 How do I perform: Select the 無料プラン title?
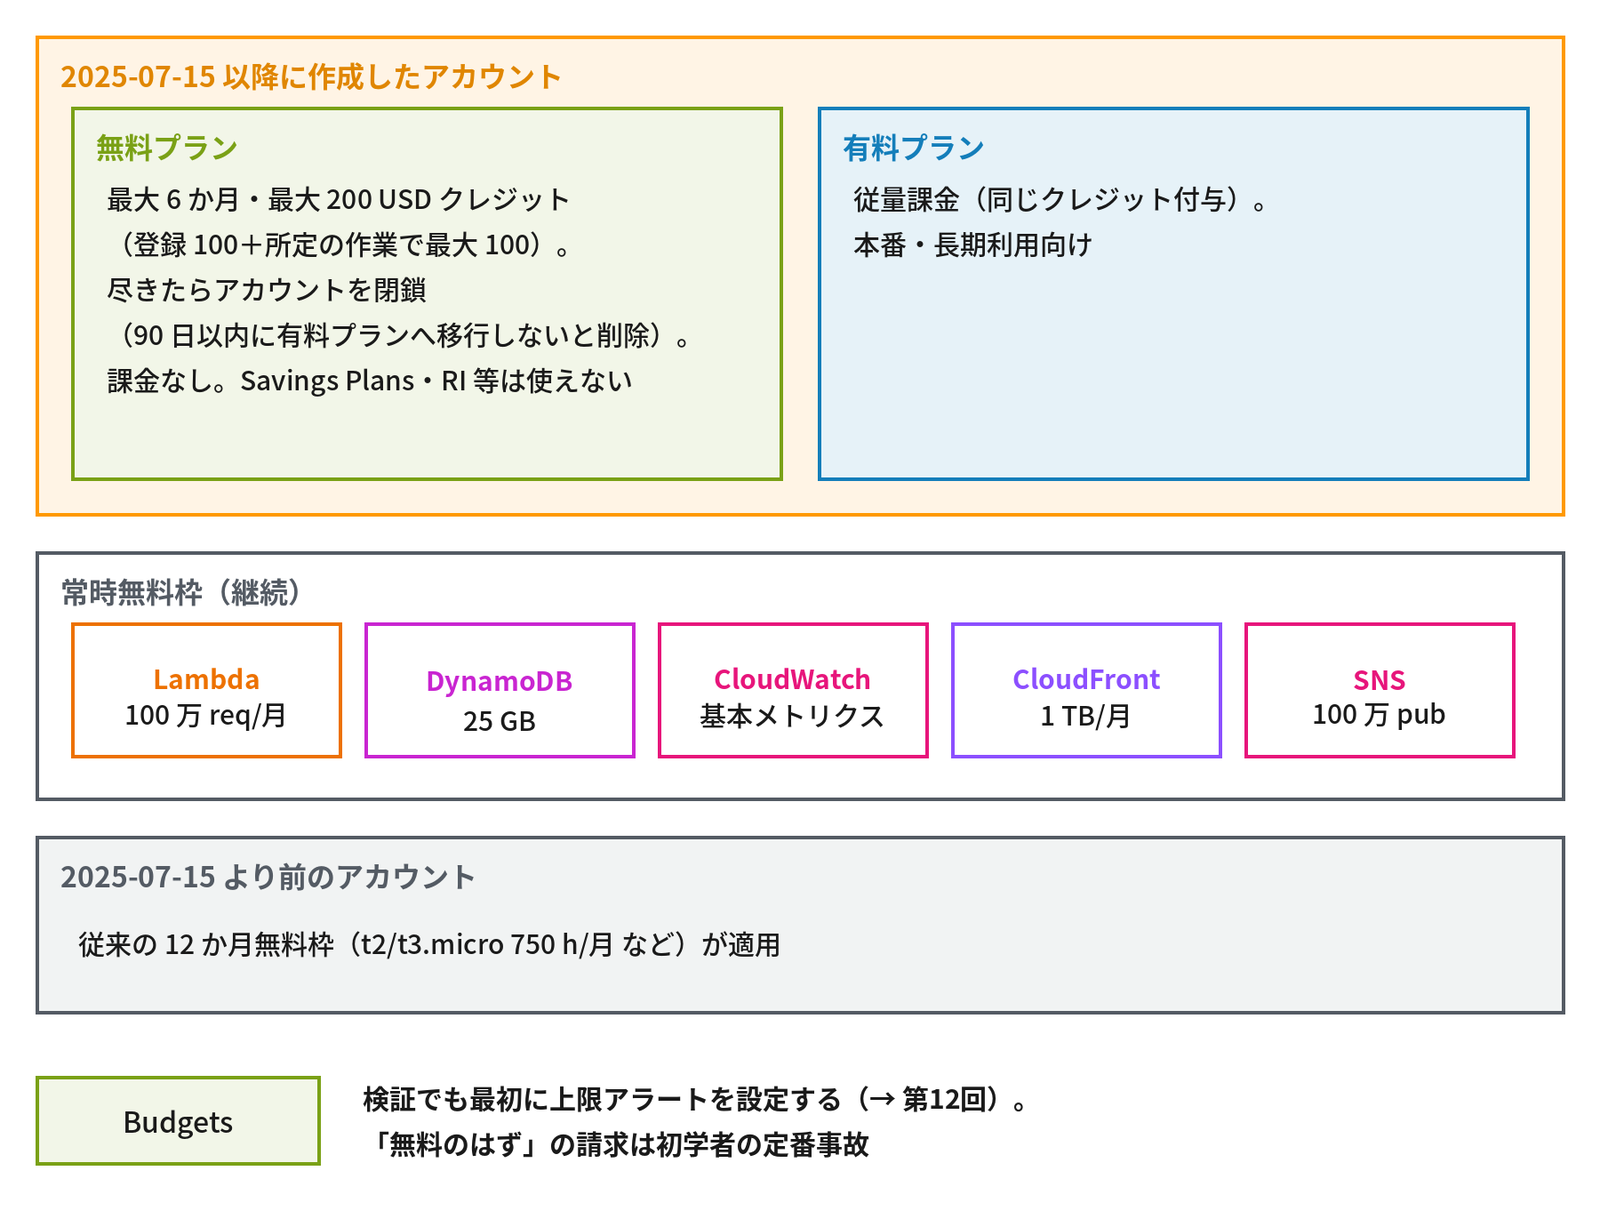click(x=167, y=148)
